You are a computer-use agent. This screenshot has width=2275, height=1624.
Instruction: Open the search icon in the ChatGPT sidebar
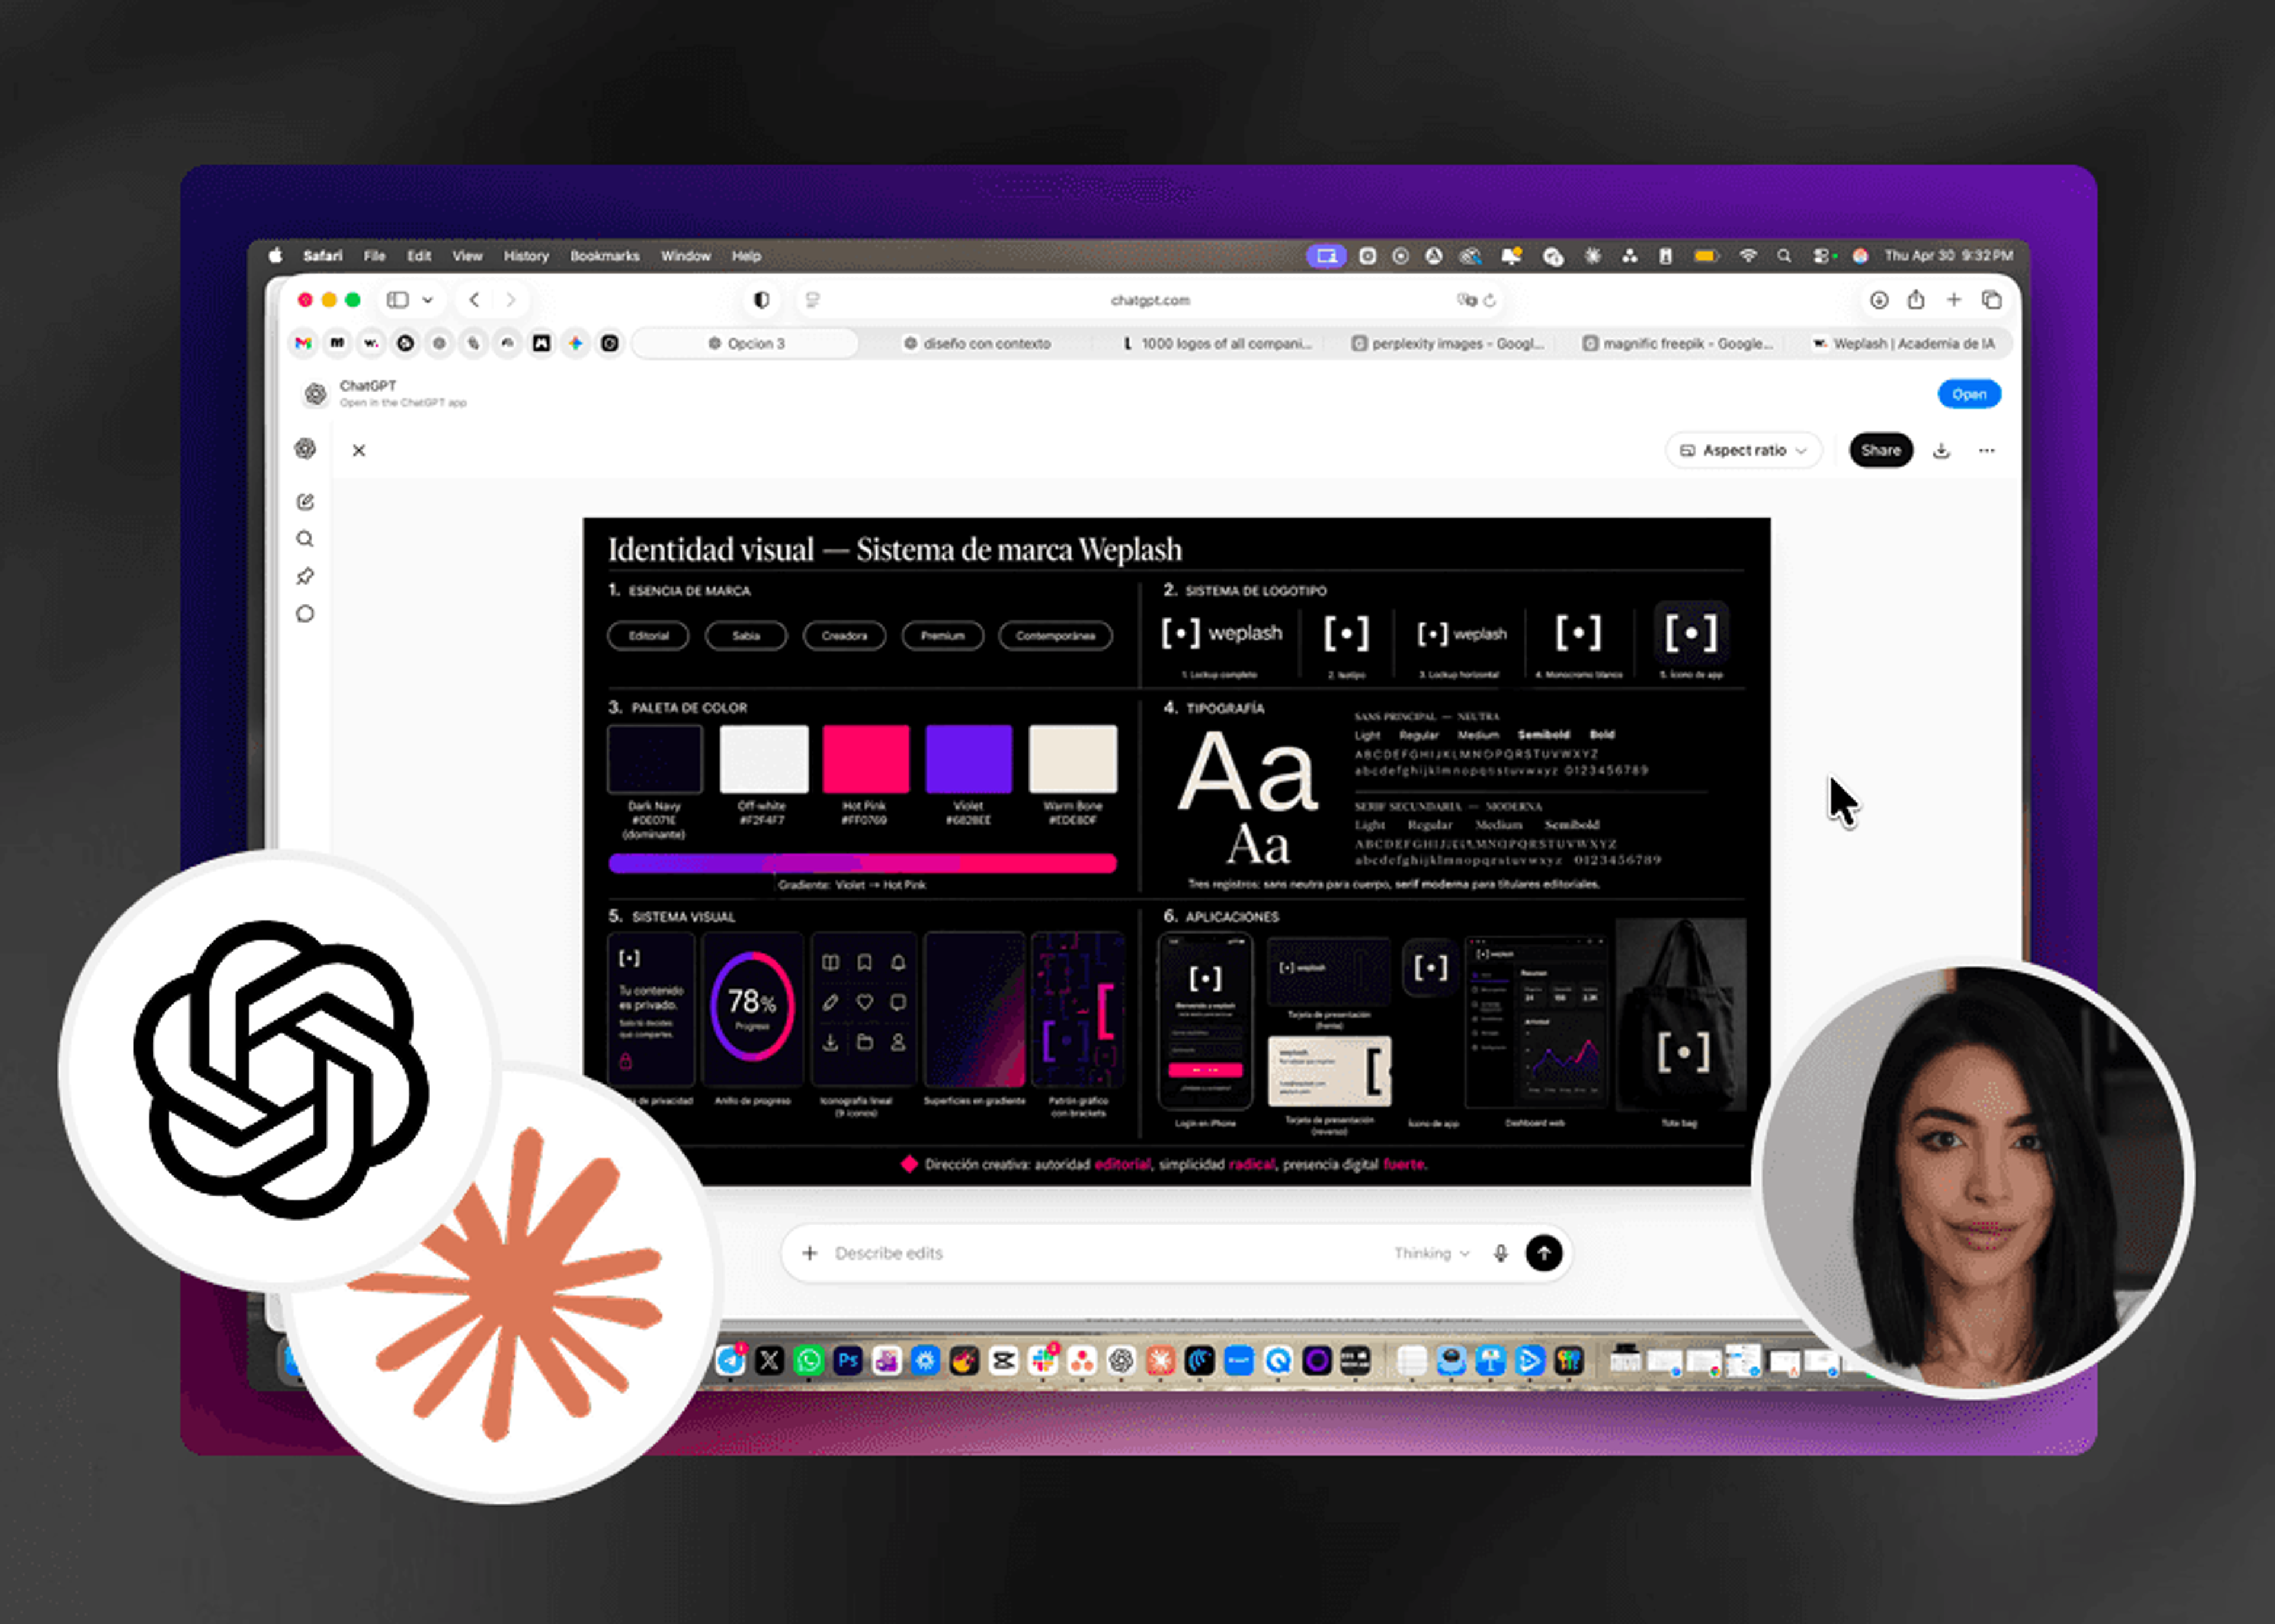tap(306, 539)
